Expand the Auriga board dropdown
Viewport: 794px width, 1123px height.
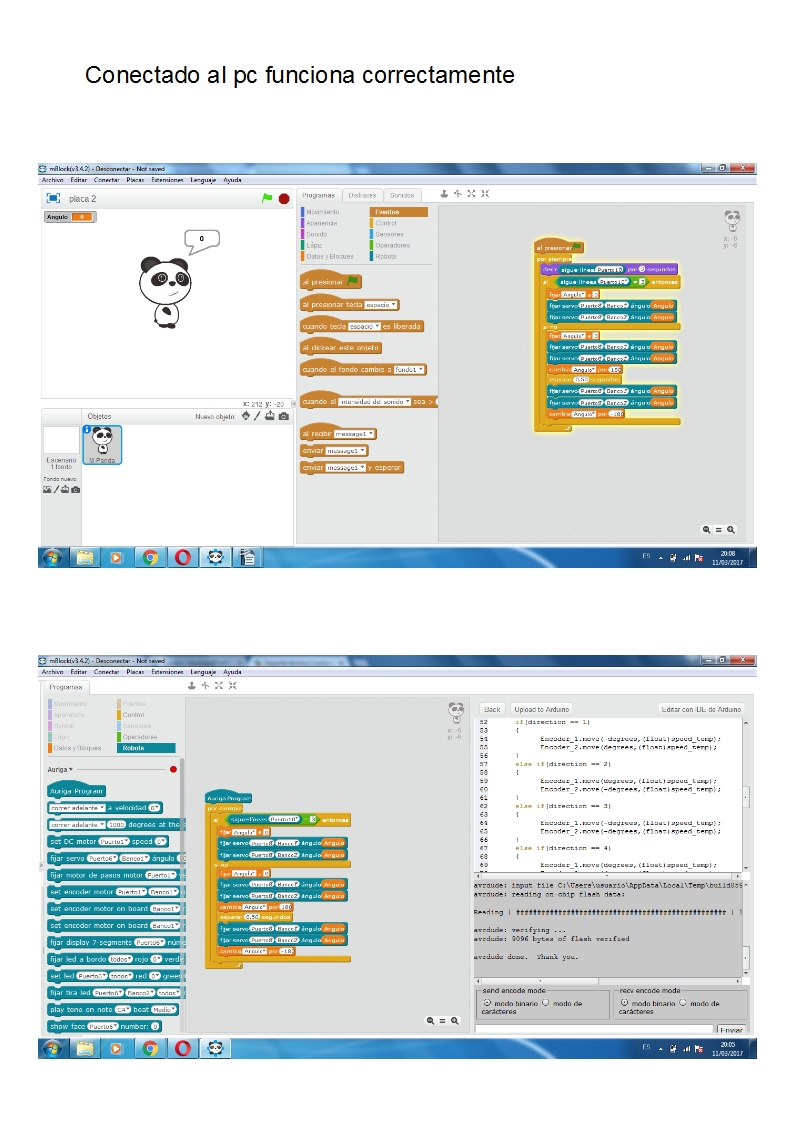click(60, 769)
